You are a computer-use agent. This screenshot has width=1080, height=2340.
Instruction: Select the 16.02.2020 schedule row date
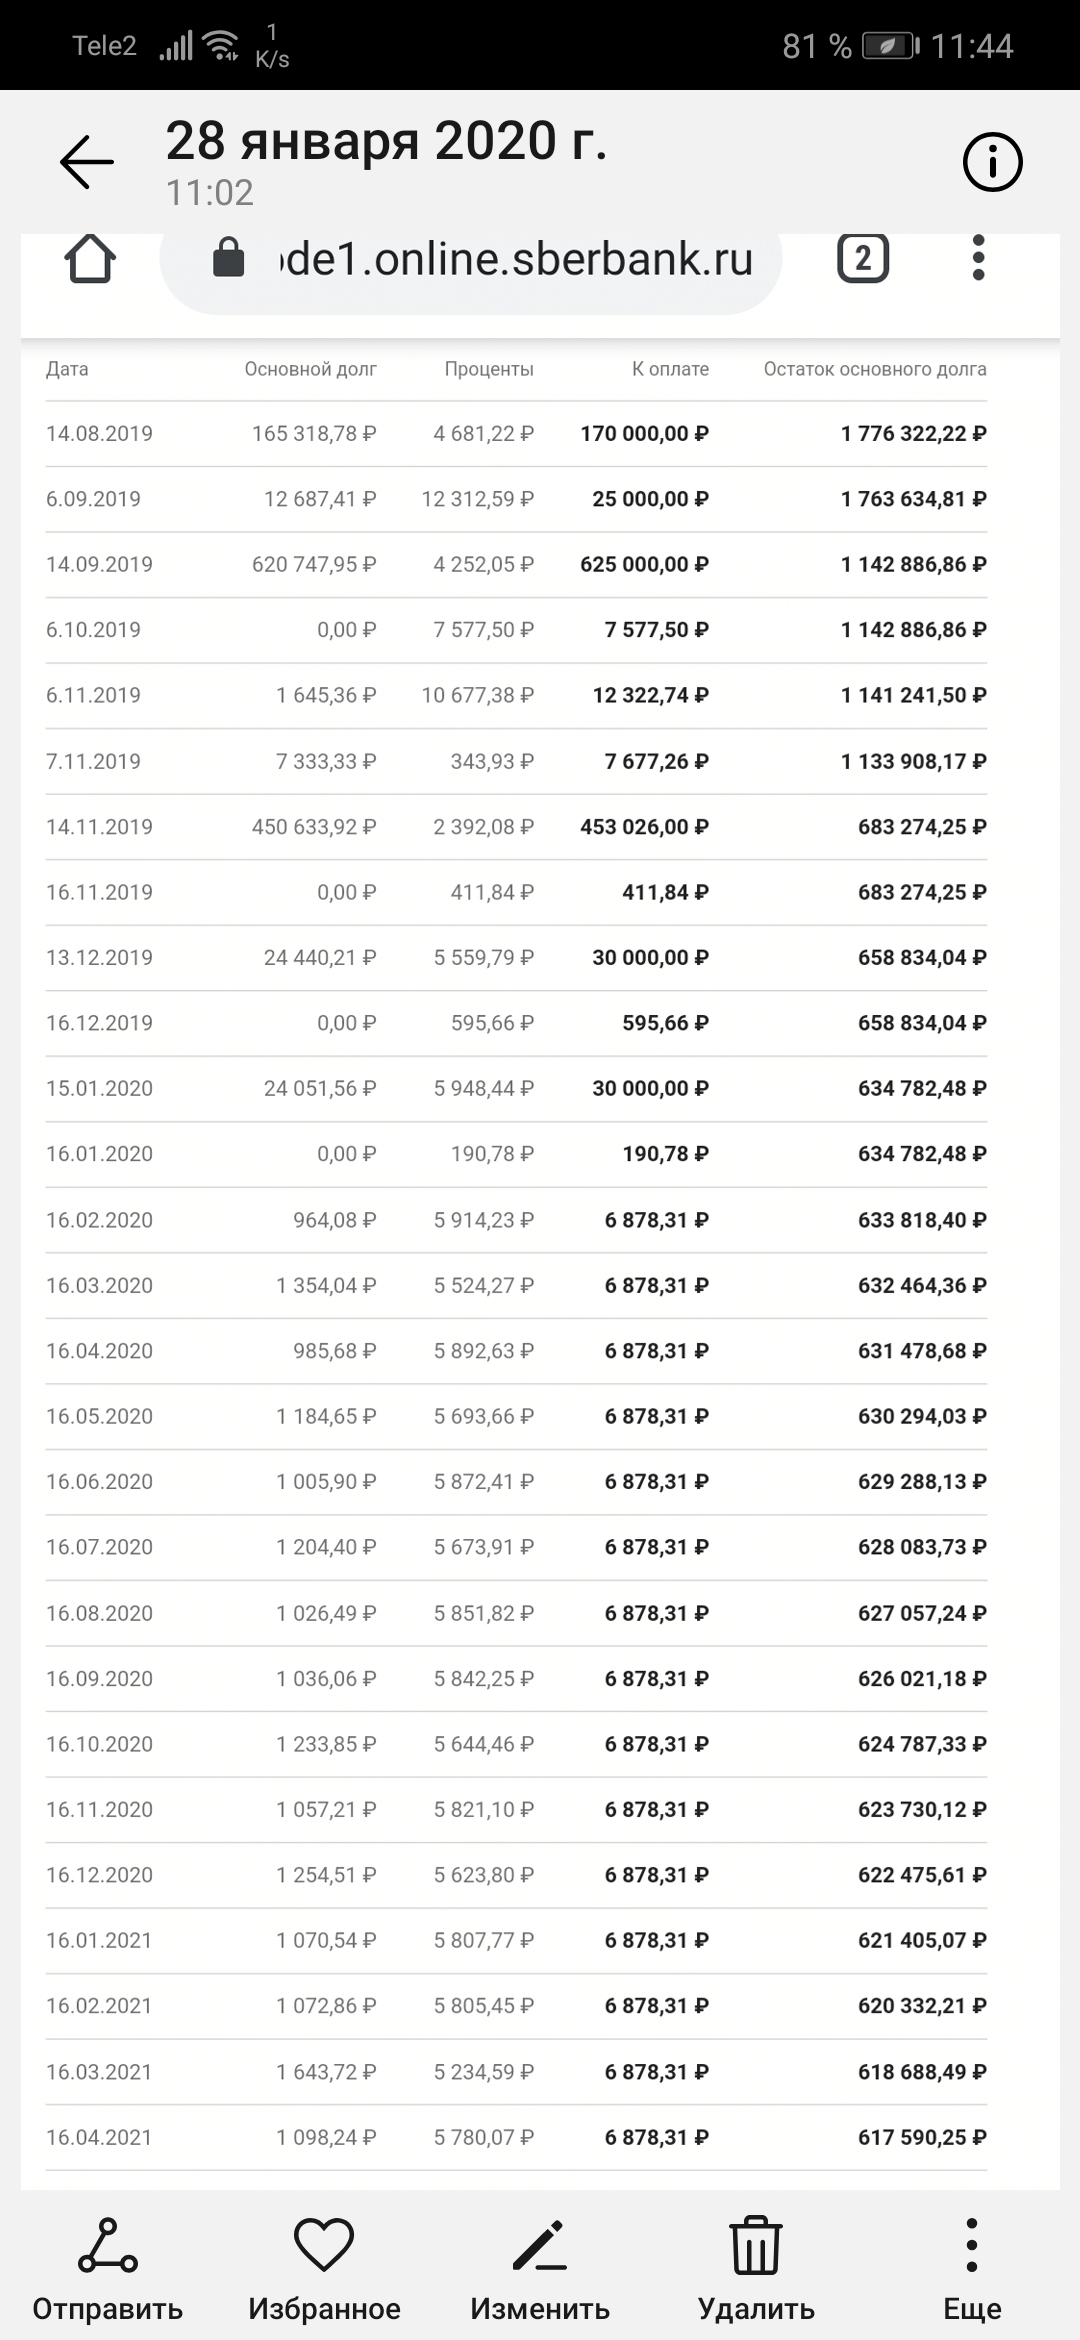pyautogui.click(x=99, y=1220)
